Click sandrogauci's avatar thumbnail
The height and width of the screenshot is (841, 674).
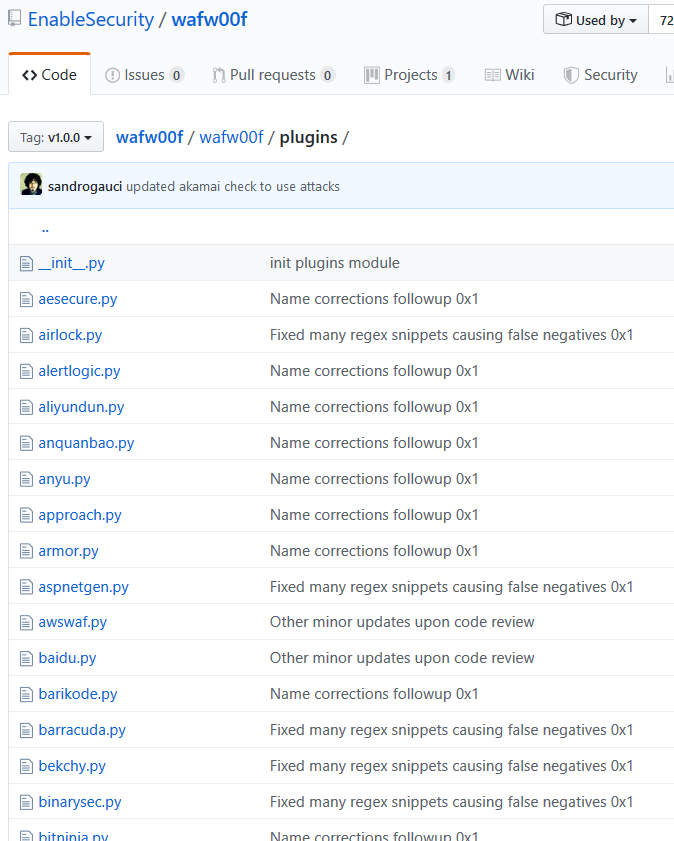31,184
